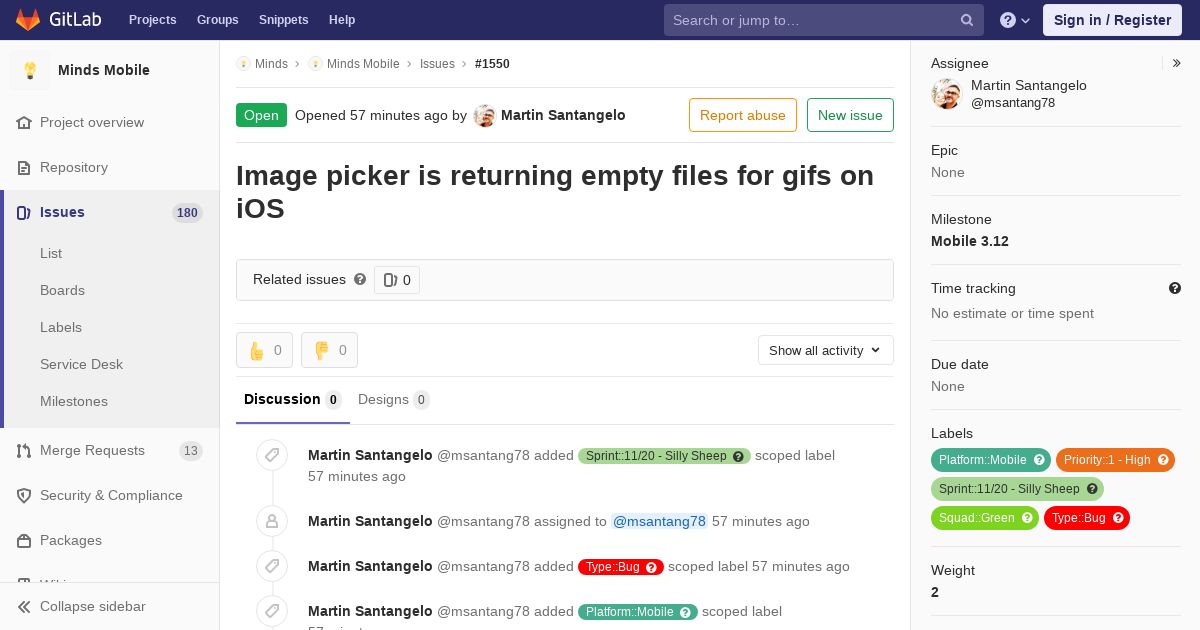Open the Groups menu in navbar
This screenshot has width=1200, height=630.
coord(218,20)
